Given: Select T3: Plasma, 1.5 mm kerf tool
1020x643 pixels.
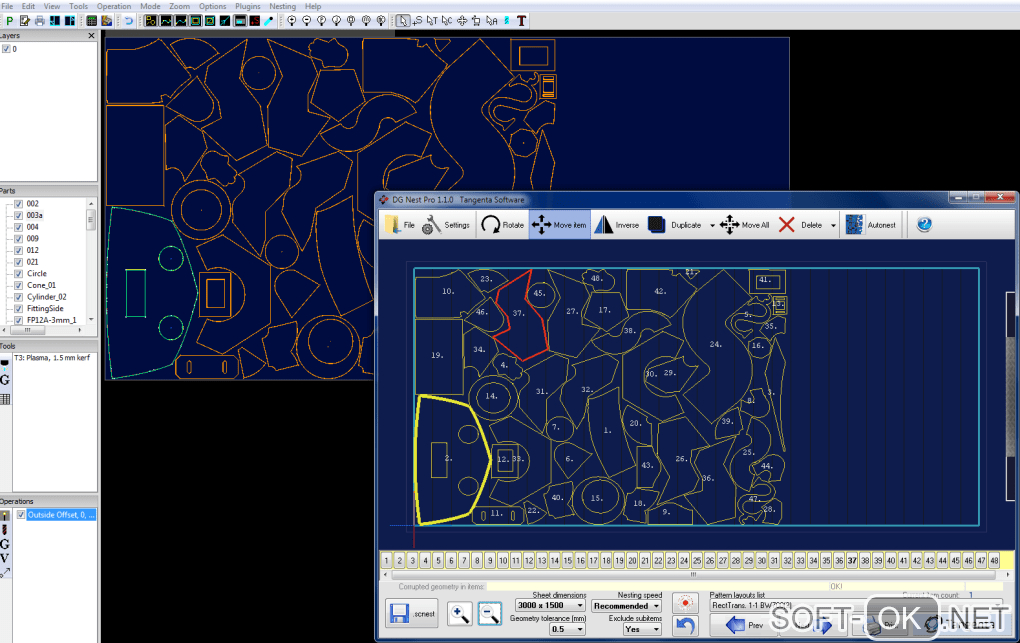Looking at the screenshot, I should click(x=52, y=358).
